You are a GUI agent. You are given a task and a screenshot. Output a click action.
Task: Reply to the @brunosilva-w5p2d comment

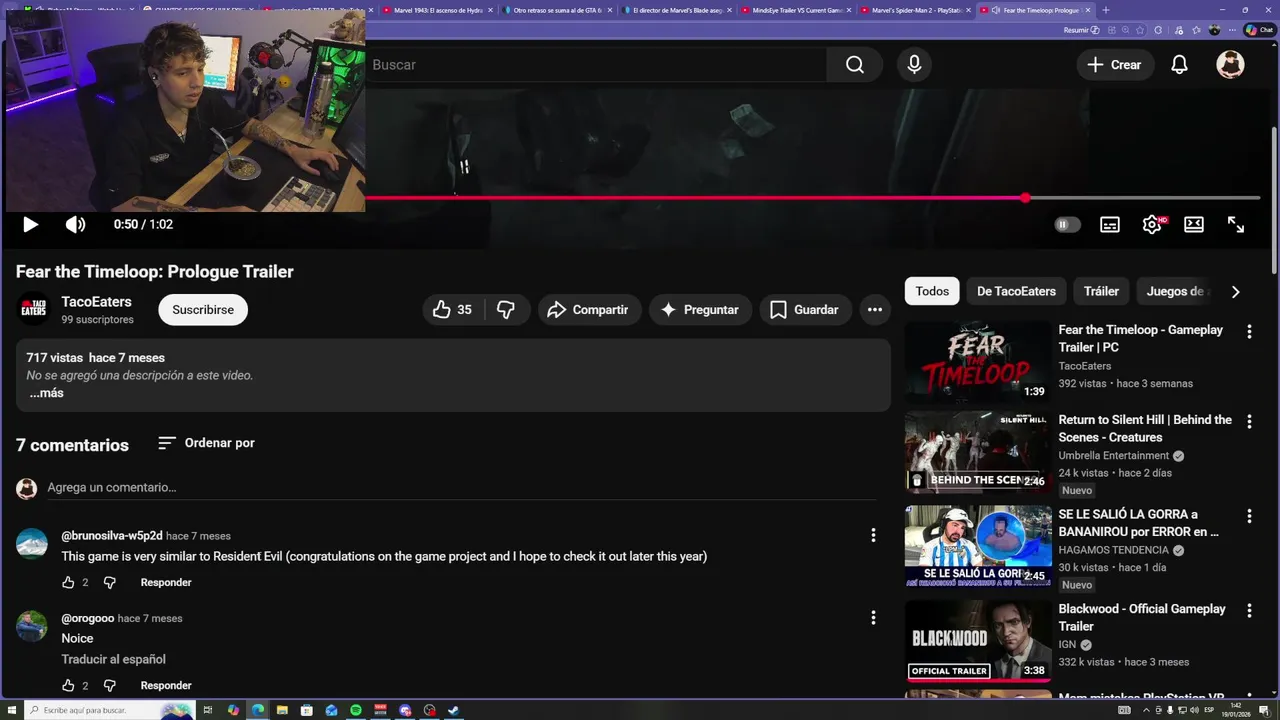166,582
